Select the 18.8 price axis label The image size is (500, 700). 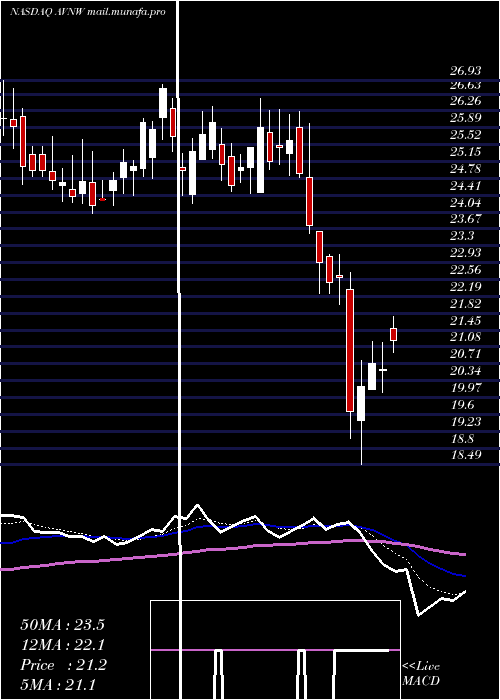click(x=462, y=439)
